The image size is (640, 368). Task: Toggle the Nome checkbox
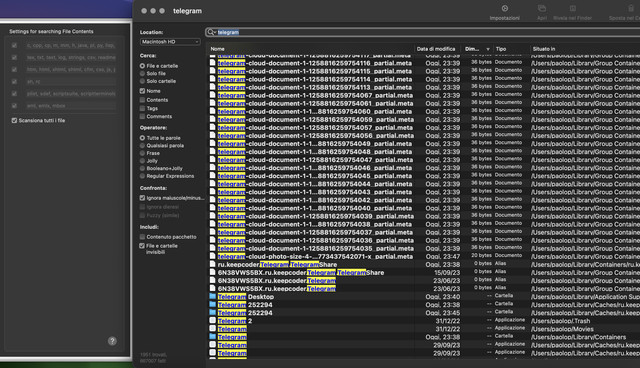142,91
